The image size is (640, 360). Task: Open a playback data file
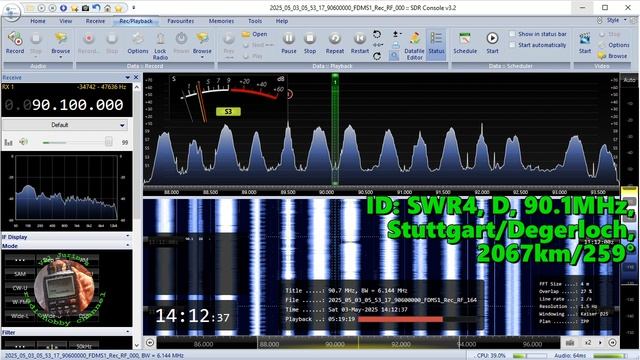[x=254, y=34]
